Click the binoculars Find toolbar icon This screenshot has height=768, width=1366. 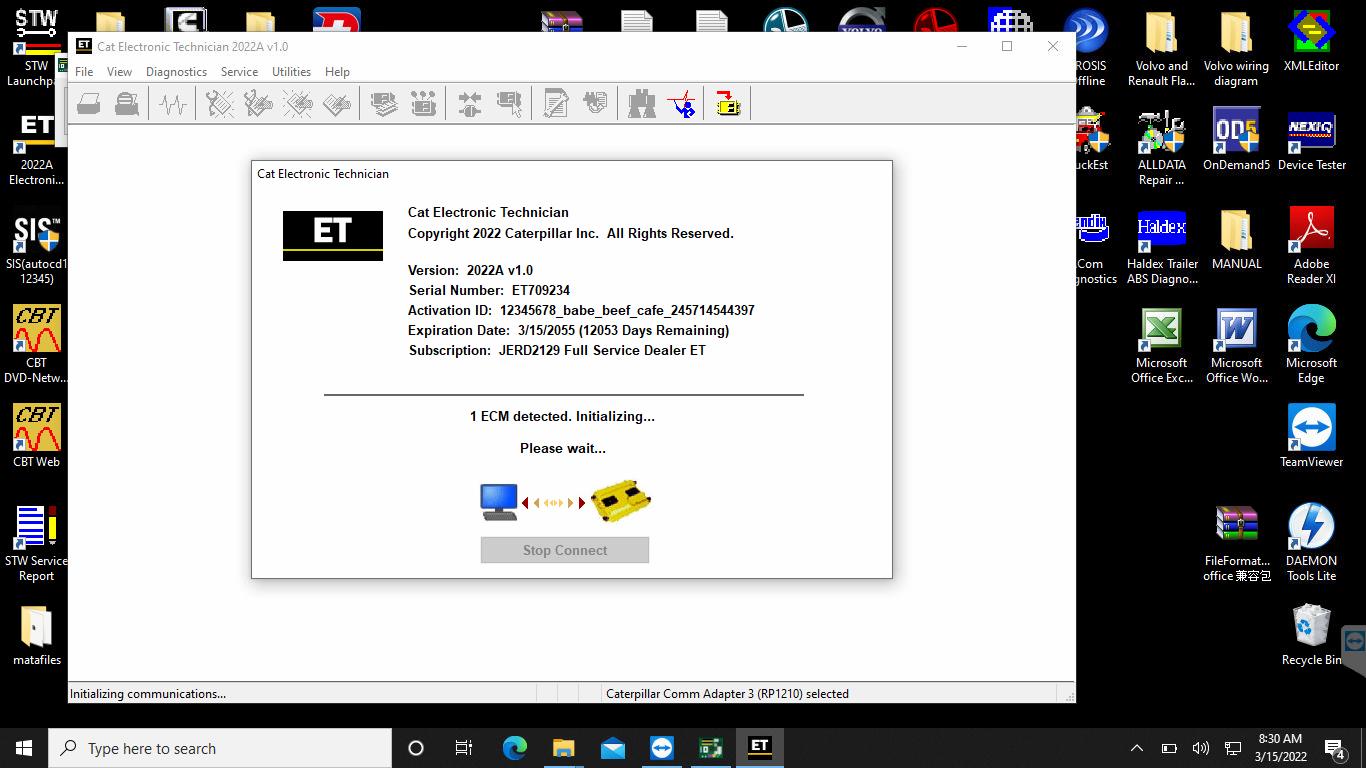(x=642, y=103)
